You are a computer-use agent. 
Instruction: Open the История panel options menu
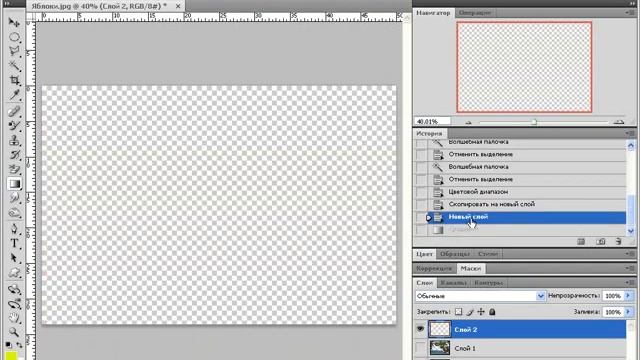pos(630,133)
